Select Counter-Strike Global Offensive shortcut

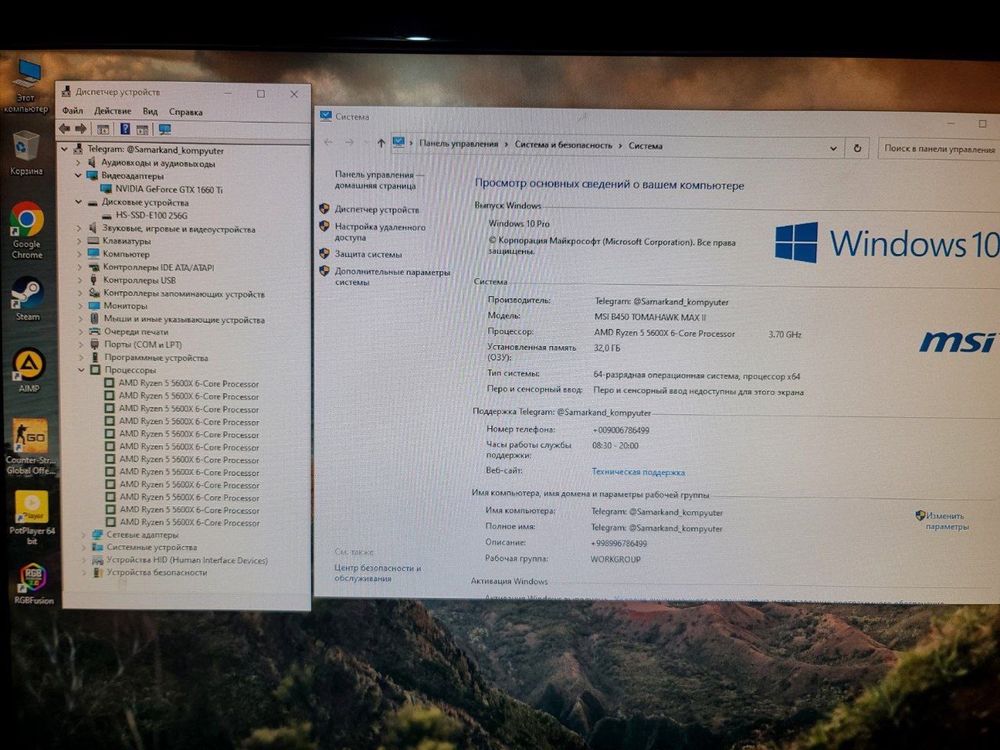[x=30, y=446]
